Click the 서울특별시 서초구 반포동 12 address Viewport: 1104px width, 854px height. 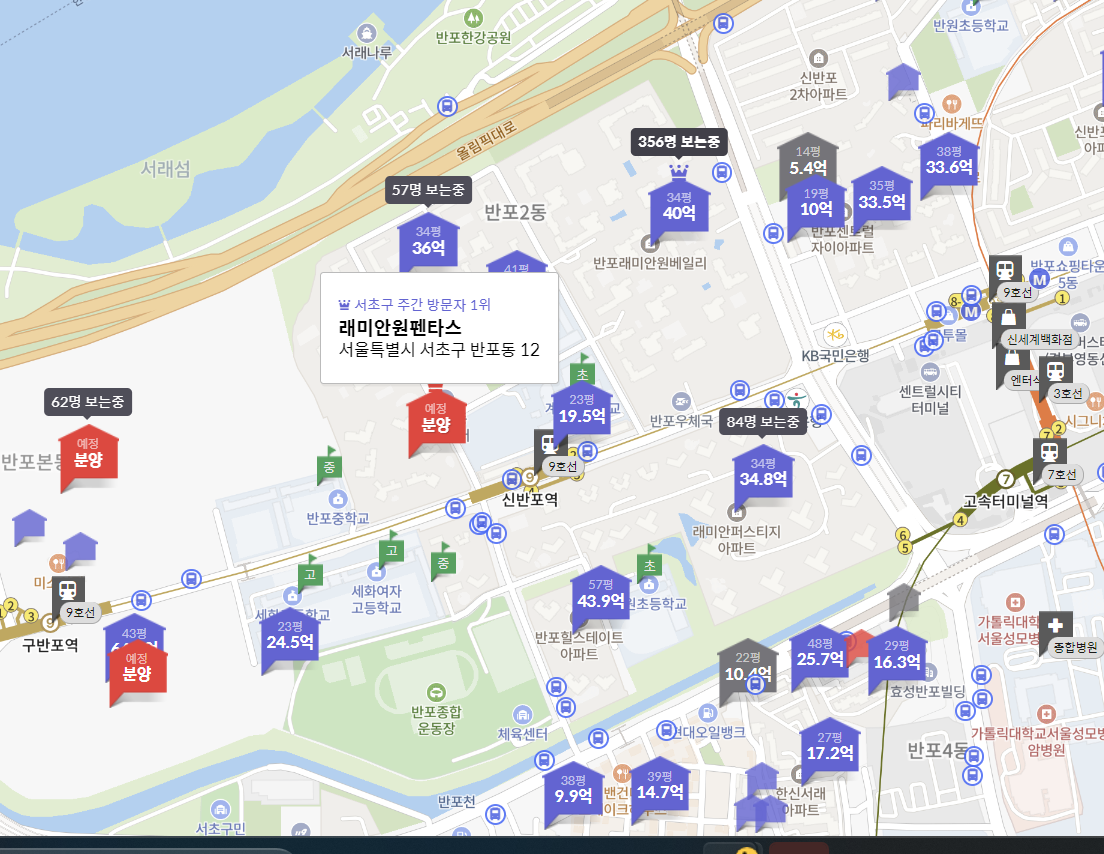coord(439,350)
